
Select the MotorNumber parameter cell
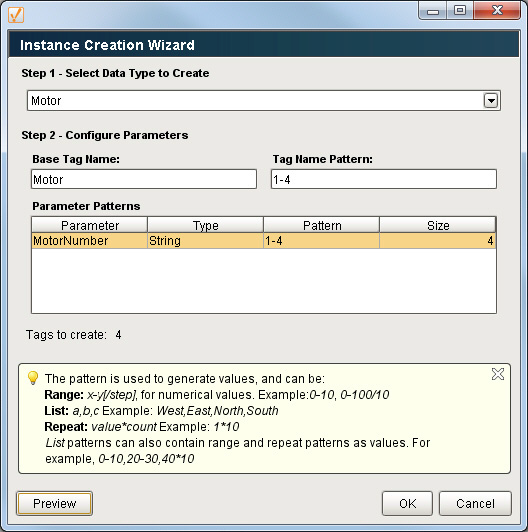pyautogui.click(x=90, y=241)
